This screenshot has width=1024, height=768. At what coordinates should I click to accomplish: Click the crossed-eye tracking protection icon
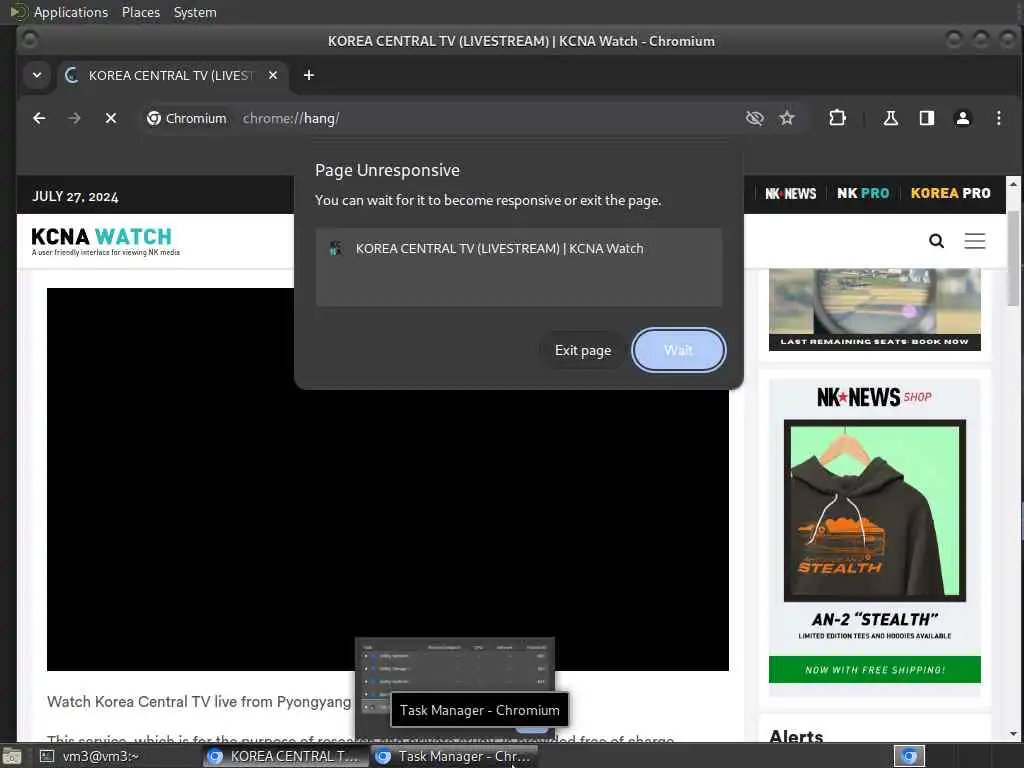(754, 118)
